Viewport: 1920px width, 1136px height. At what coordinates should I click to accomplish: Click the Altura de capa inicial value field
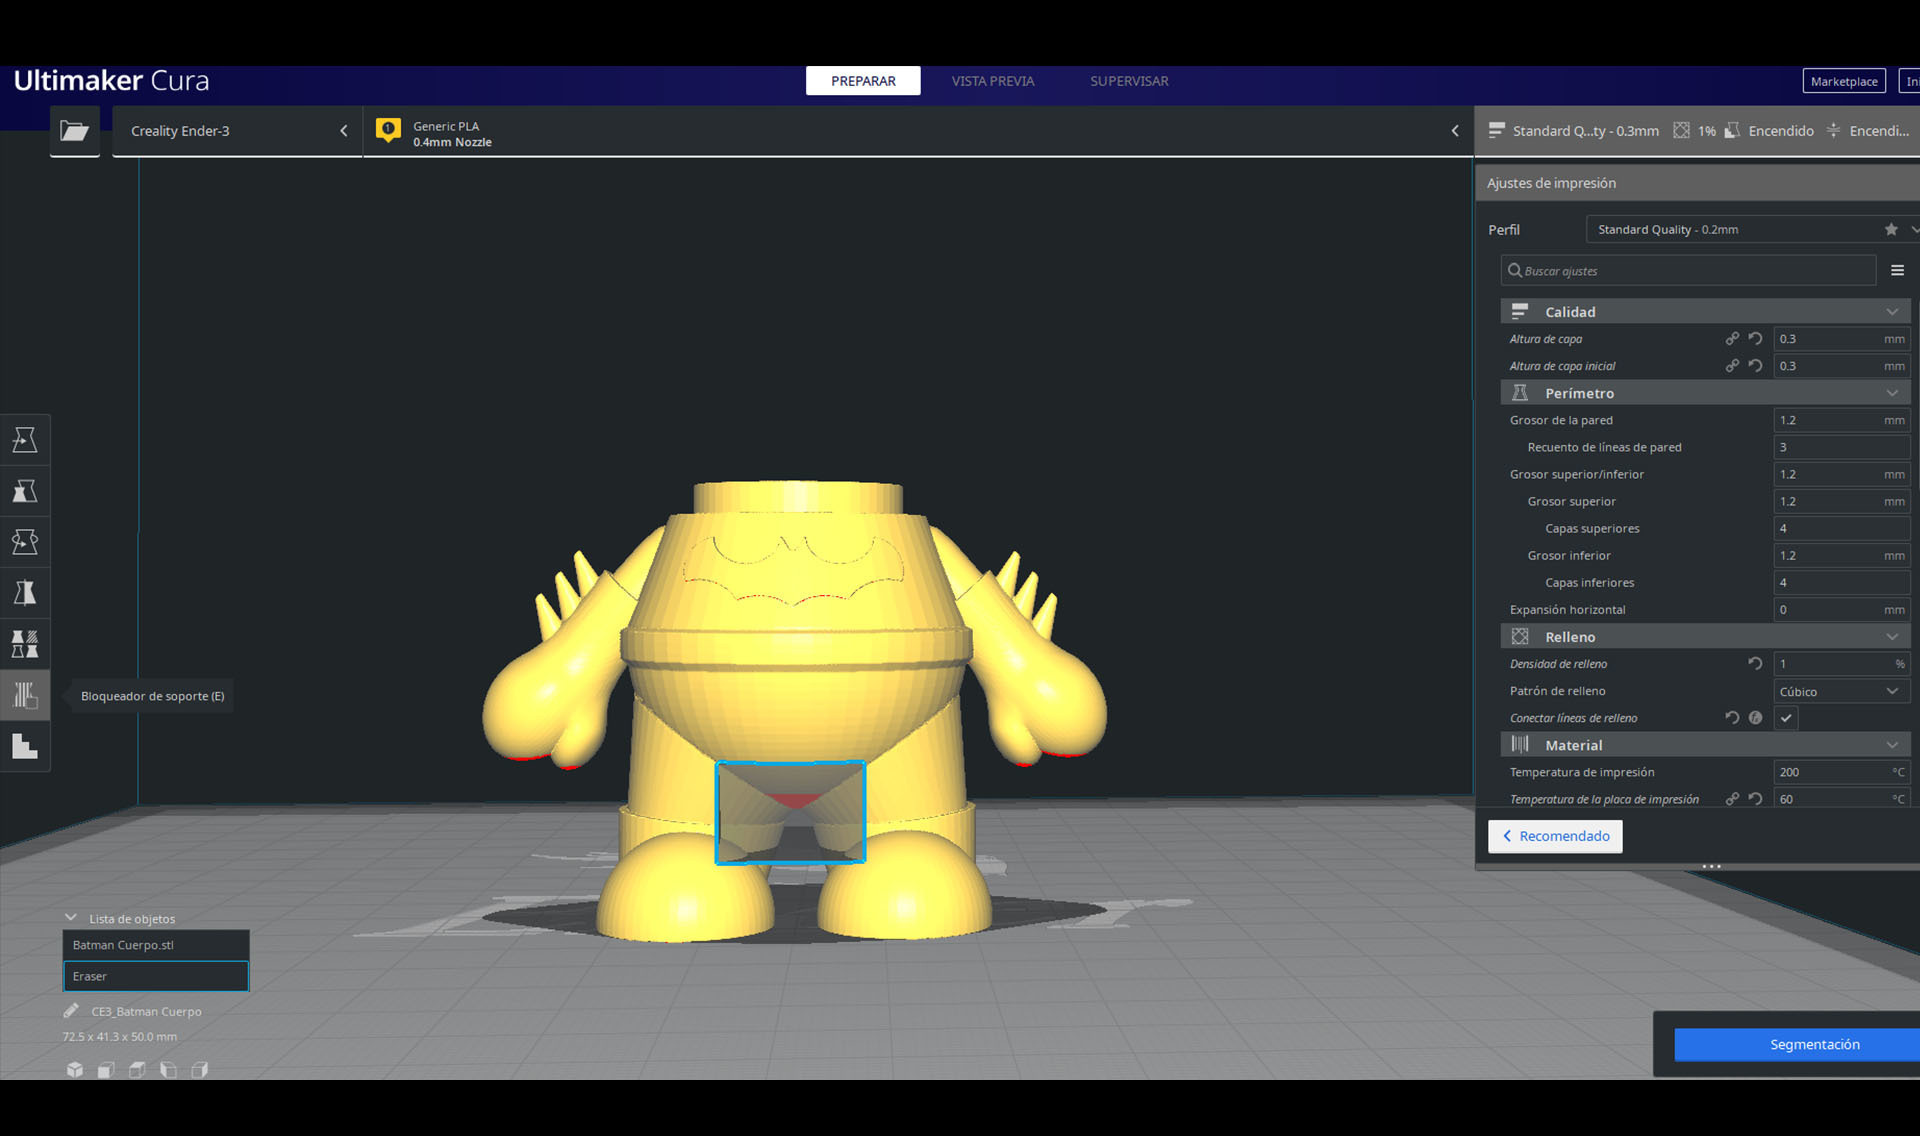[x=1841, y=366]
